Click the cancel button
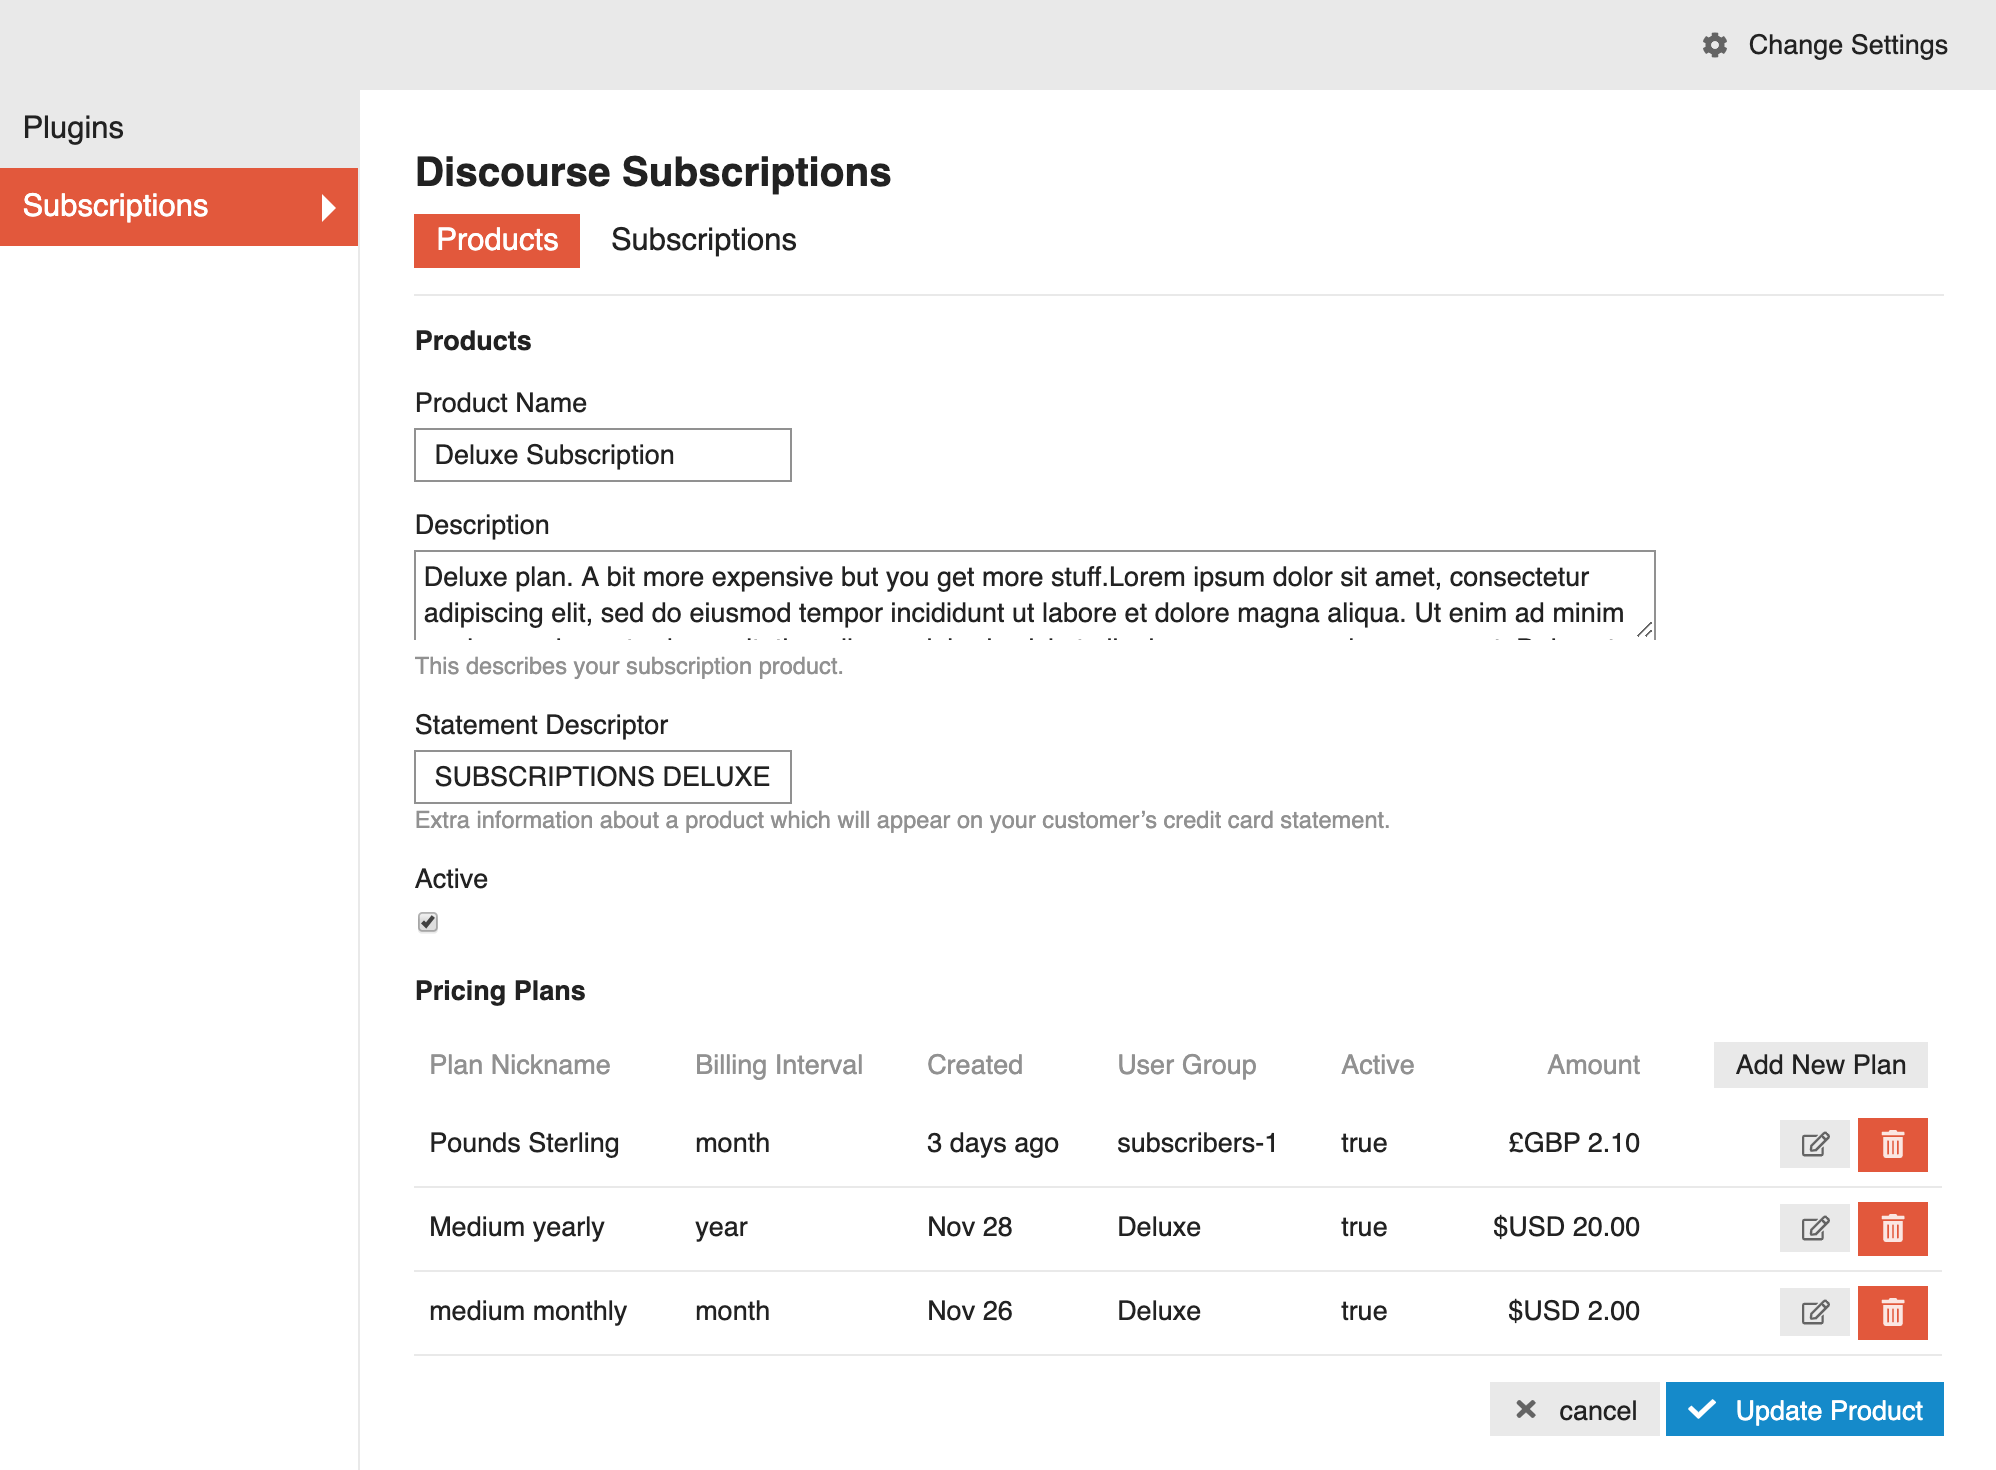 [x=1574, y=1410]
